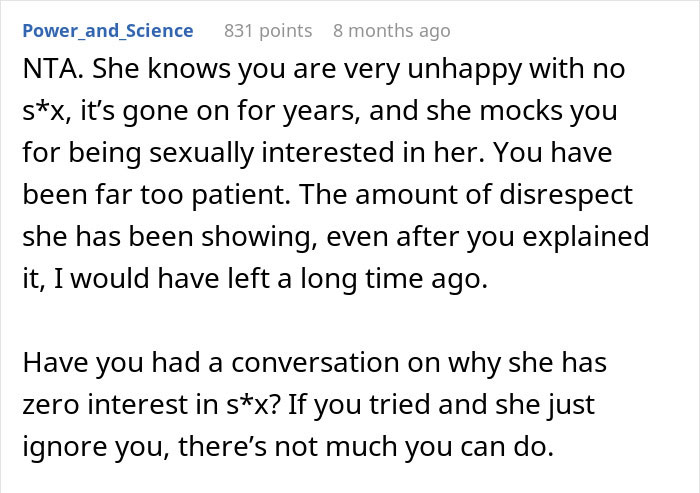Click the word NTA starting the comment
This screenshot has width=700, height=493.
coord(47,71)
